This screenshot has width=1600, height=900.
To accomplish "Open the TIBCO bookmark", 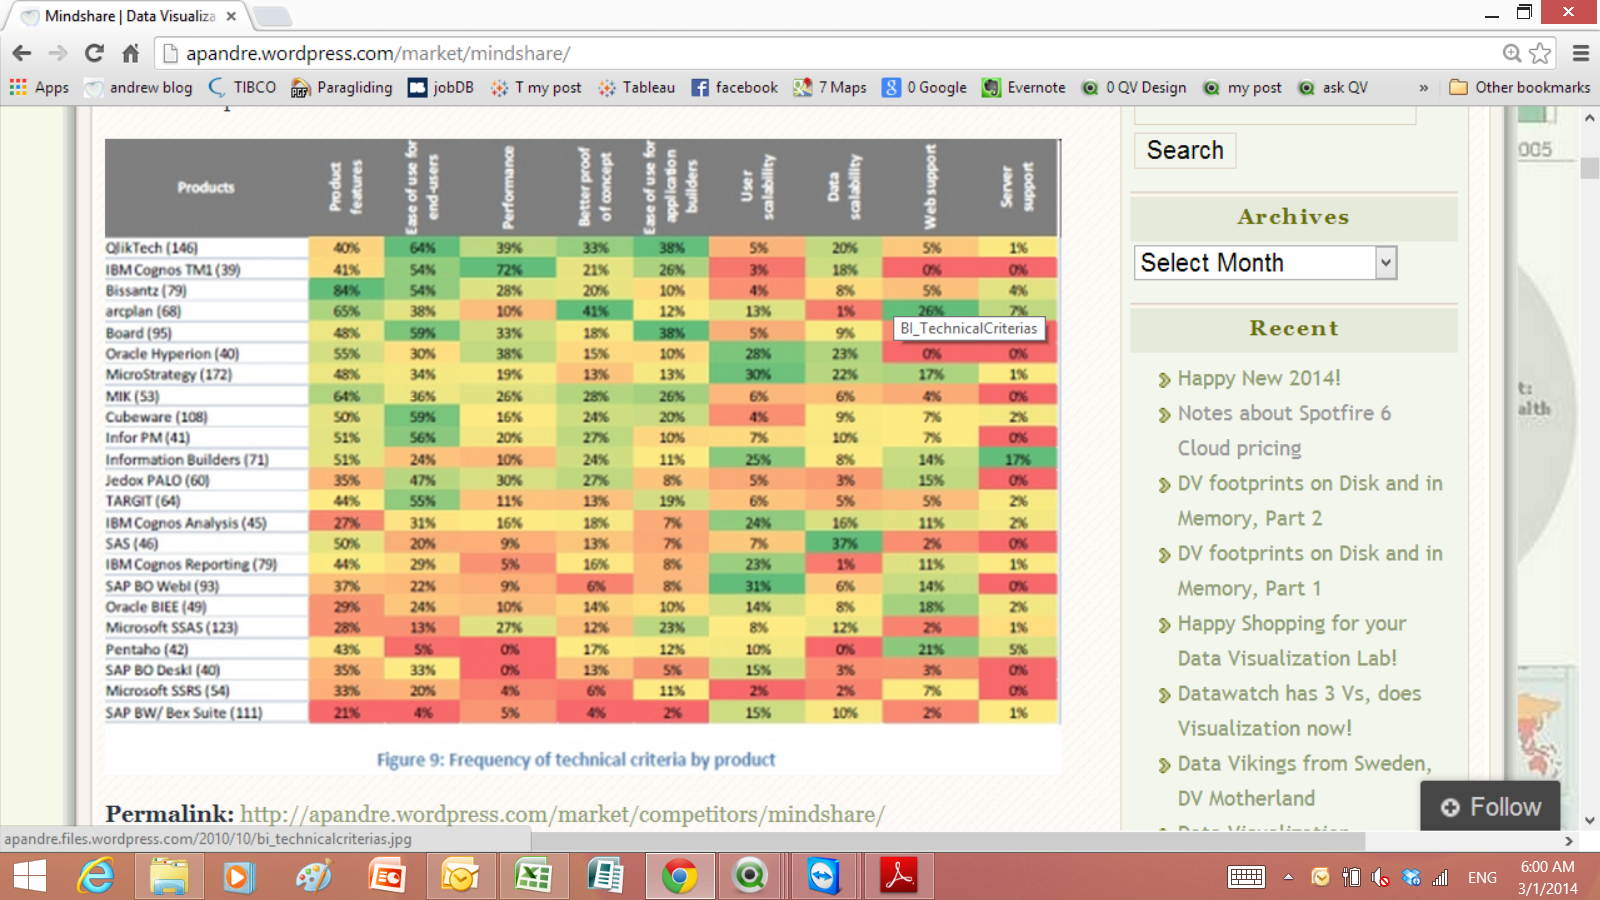I will click(x=242, y=88).
